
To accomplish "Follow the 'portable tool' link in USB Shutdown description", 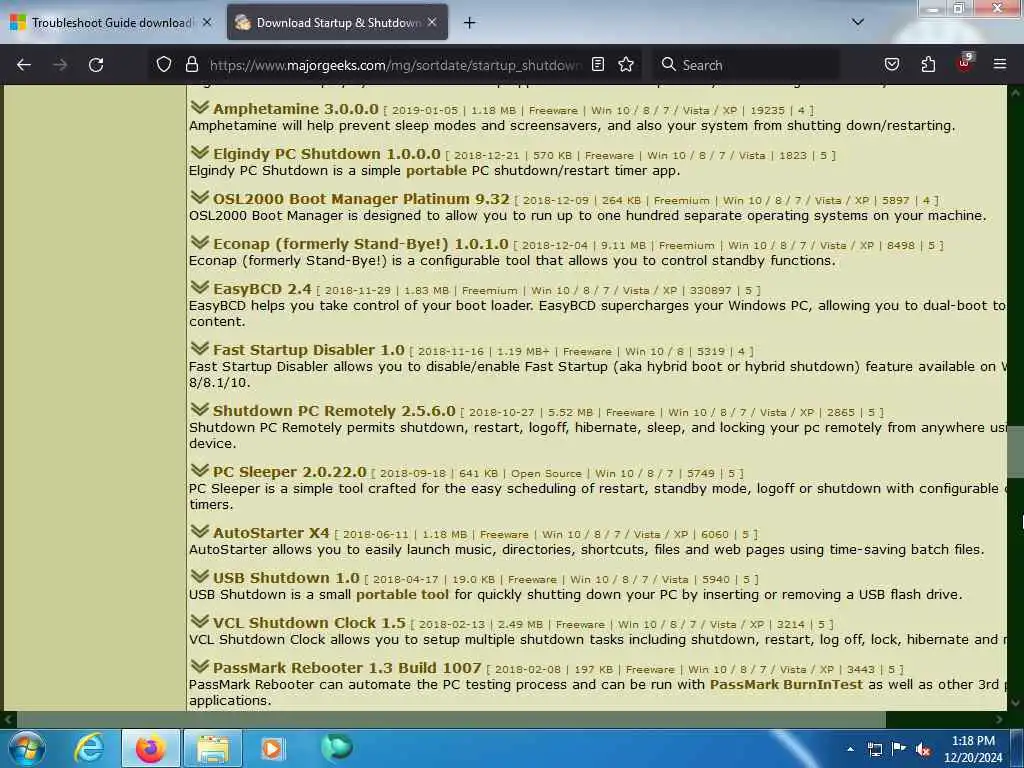I will pyautogui.click(x=402, y=594).
